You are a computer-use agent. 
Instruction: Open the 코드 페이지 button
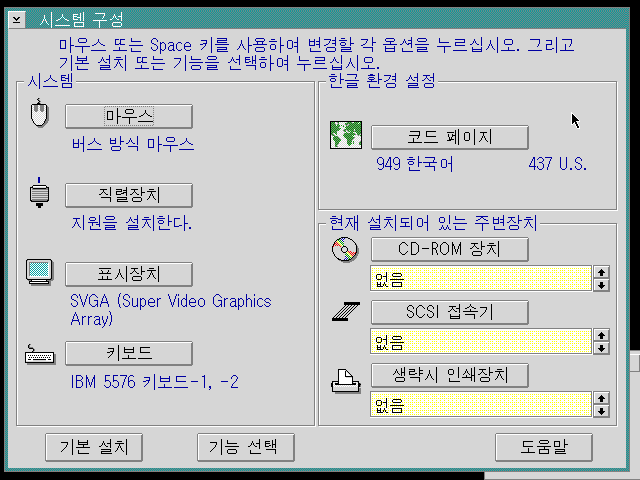pos(450,137)
